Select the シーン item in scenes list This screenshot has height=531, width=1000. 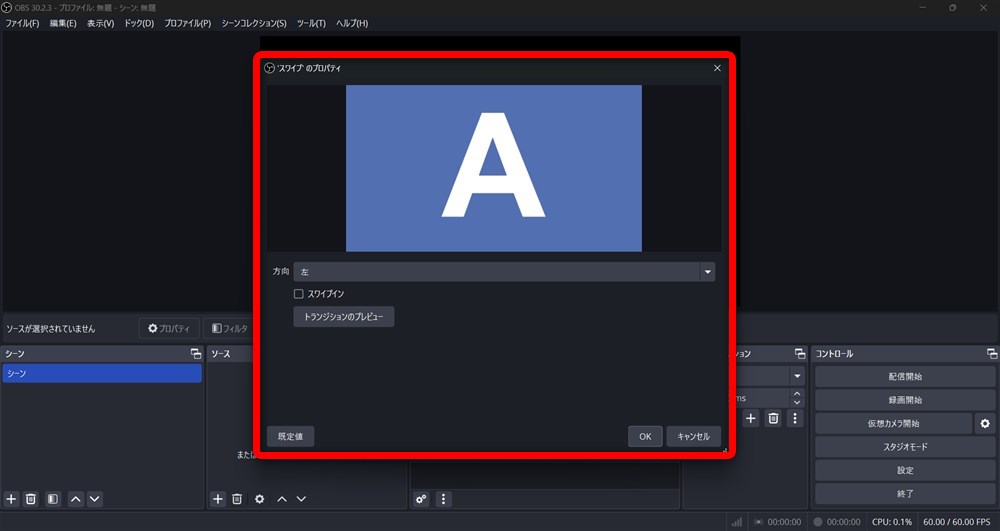(x=101, y=373)
